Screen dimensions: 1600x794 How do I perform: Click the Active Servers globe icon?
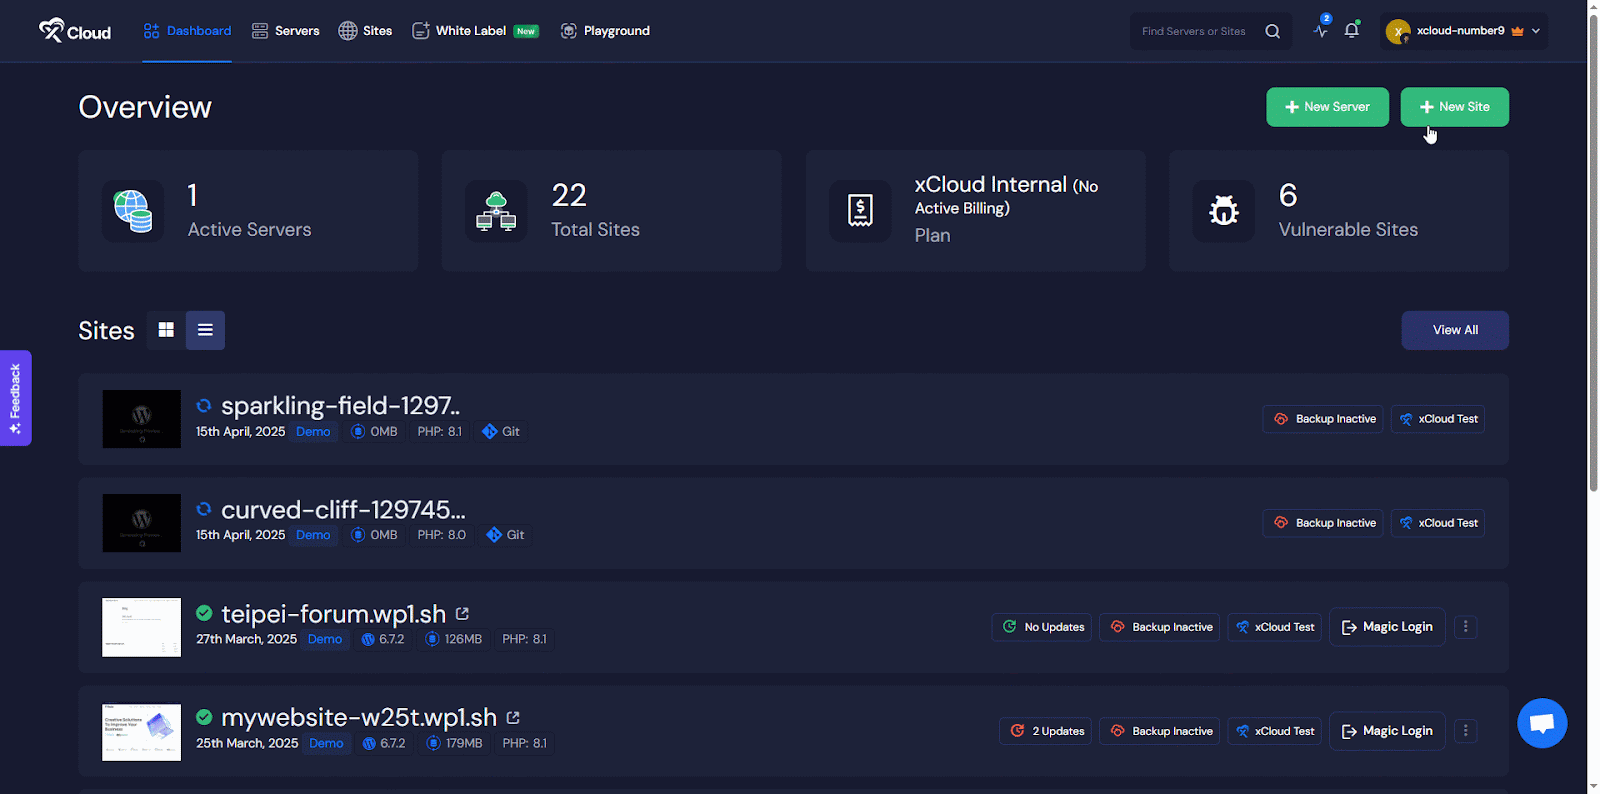[x=133, y=211]
